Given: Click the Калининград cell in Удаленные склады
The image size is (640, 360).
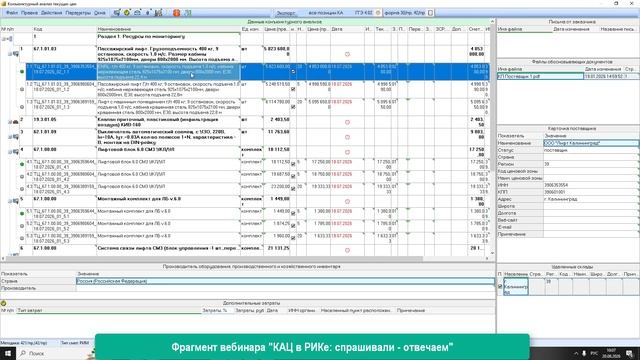Looking at the screenshot, I should pos(516,287).
